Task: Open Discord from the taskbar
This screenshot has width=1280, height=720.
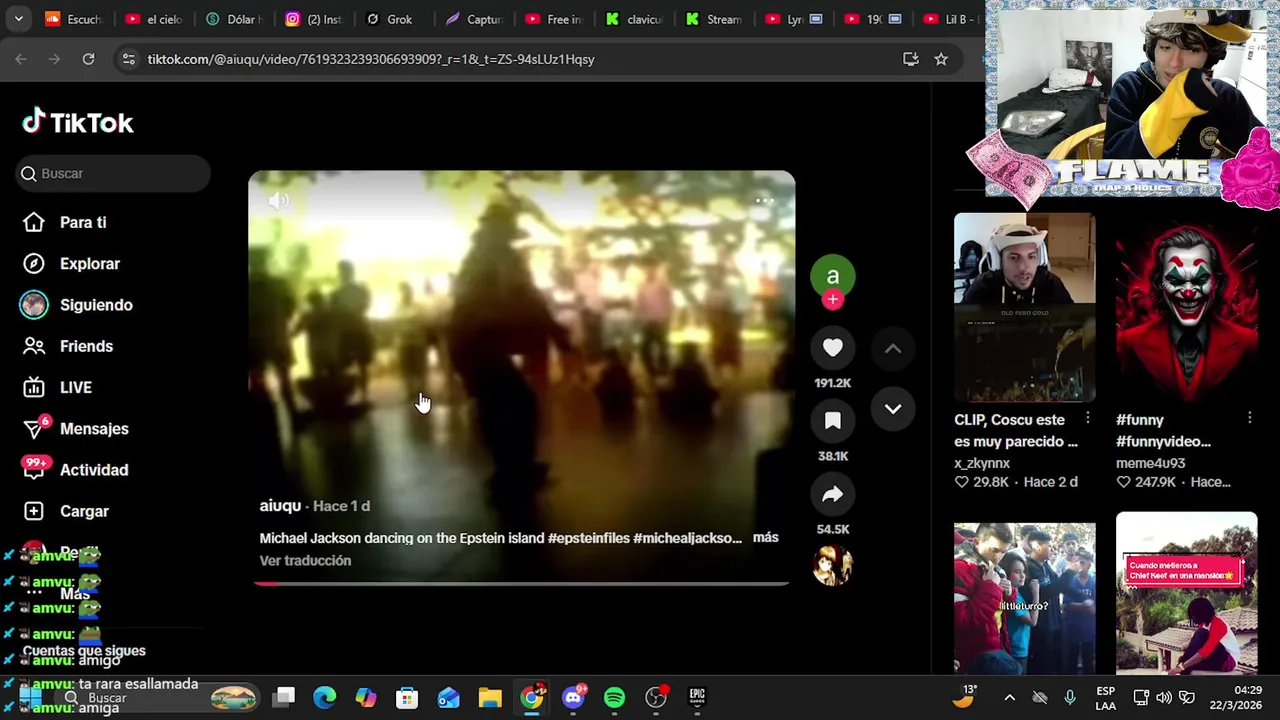Action: tap(574, 697)
